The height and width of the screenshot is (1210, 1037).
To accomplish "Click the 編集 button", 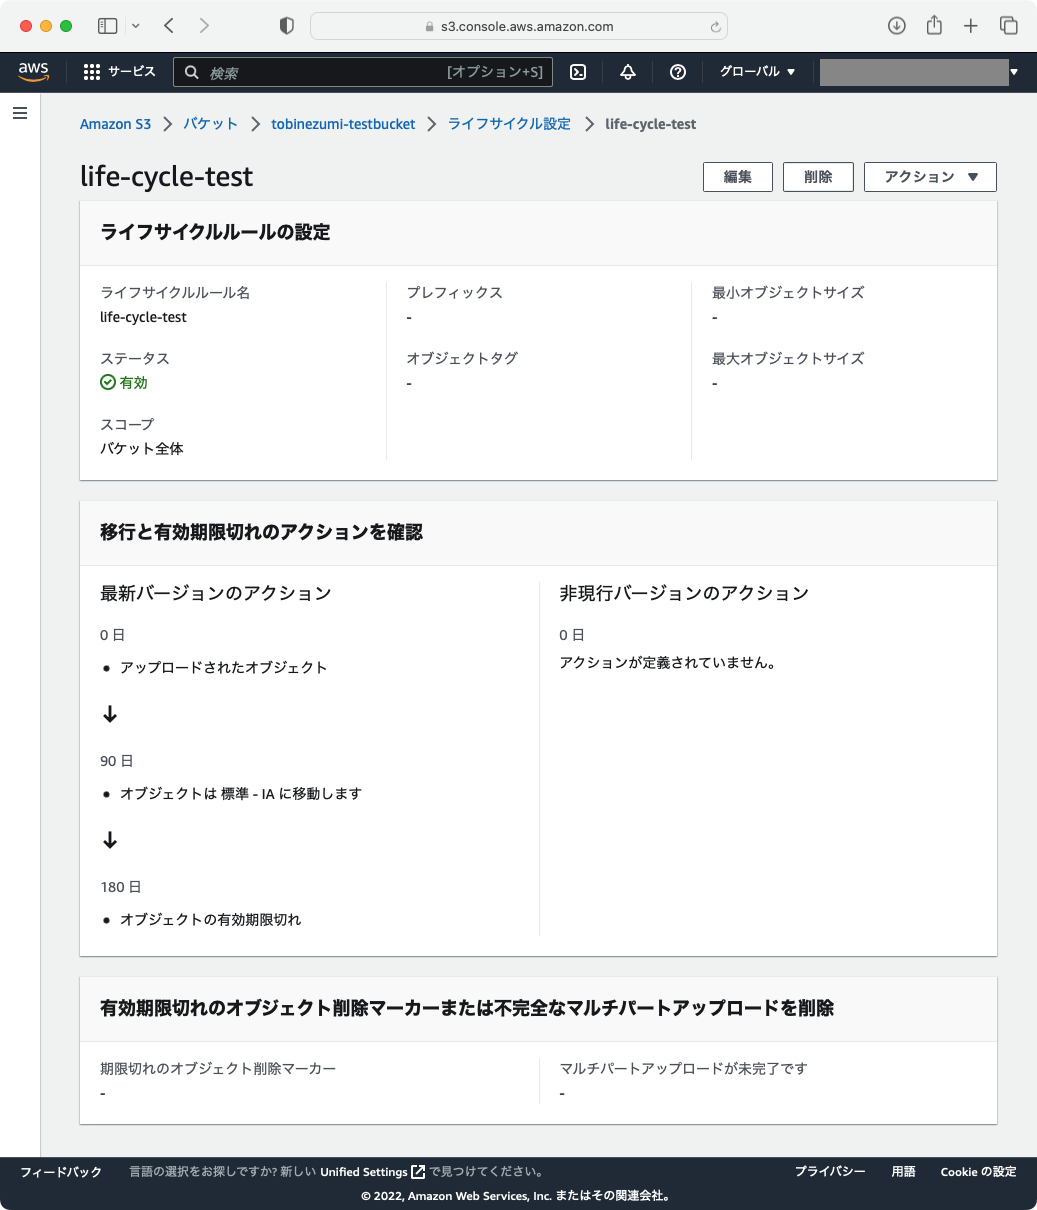I will pos(737,176).
